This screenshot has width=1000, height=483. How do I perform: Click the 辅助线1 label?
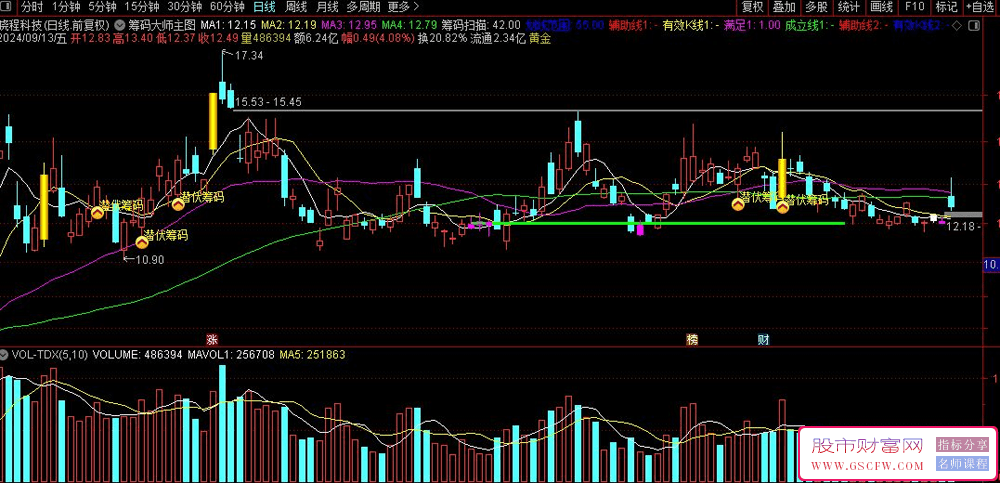tap(633, 26)
